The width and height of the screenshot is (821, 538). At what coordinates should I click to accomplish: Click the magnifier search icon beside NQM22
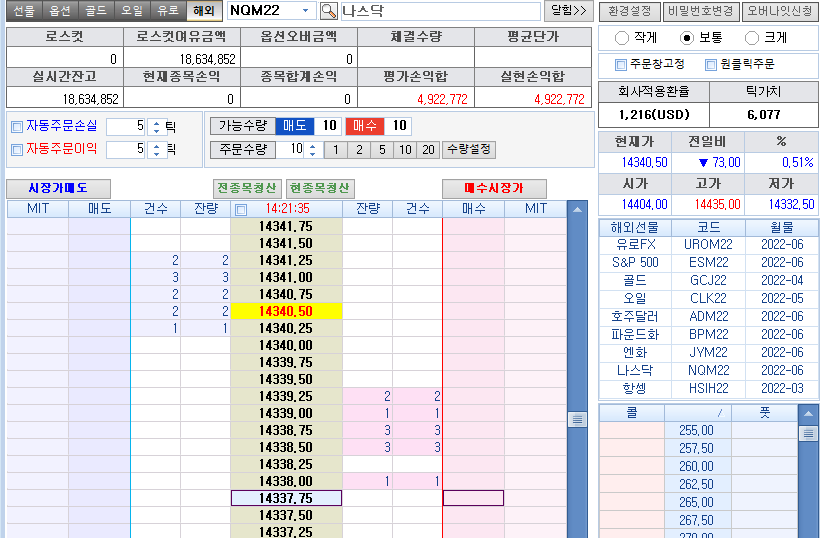(329, 11)
